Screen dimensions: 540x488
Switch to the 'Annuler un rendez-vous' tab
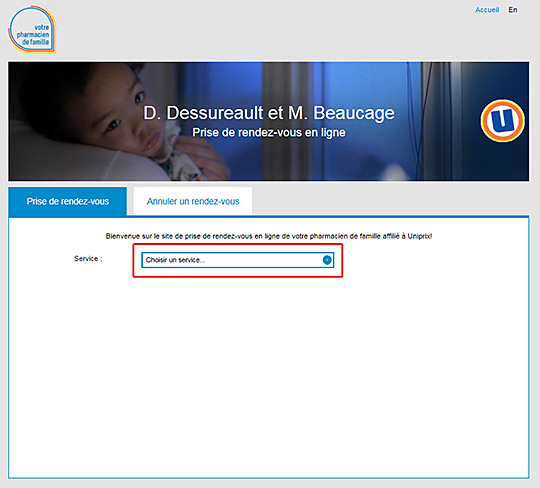(x=193, y=201)
